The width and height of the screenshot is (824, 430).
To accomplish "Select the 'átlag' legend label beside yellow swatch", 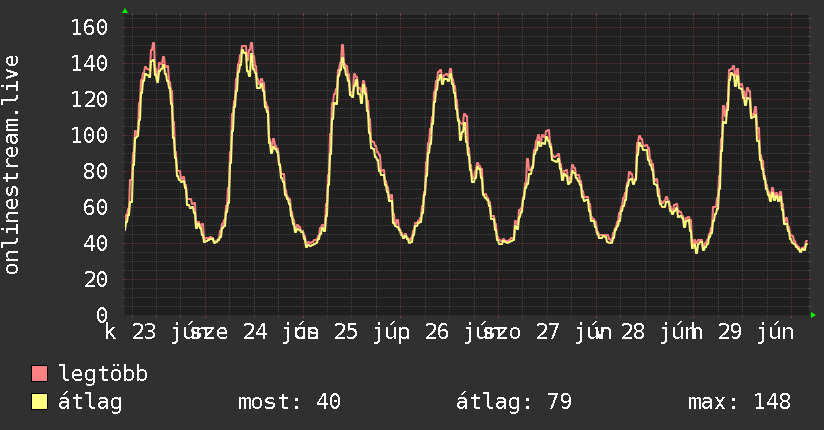I will click(x=90, y=402).
